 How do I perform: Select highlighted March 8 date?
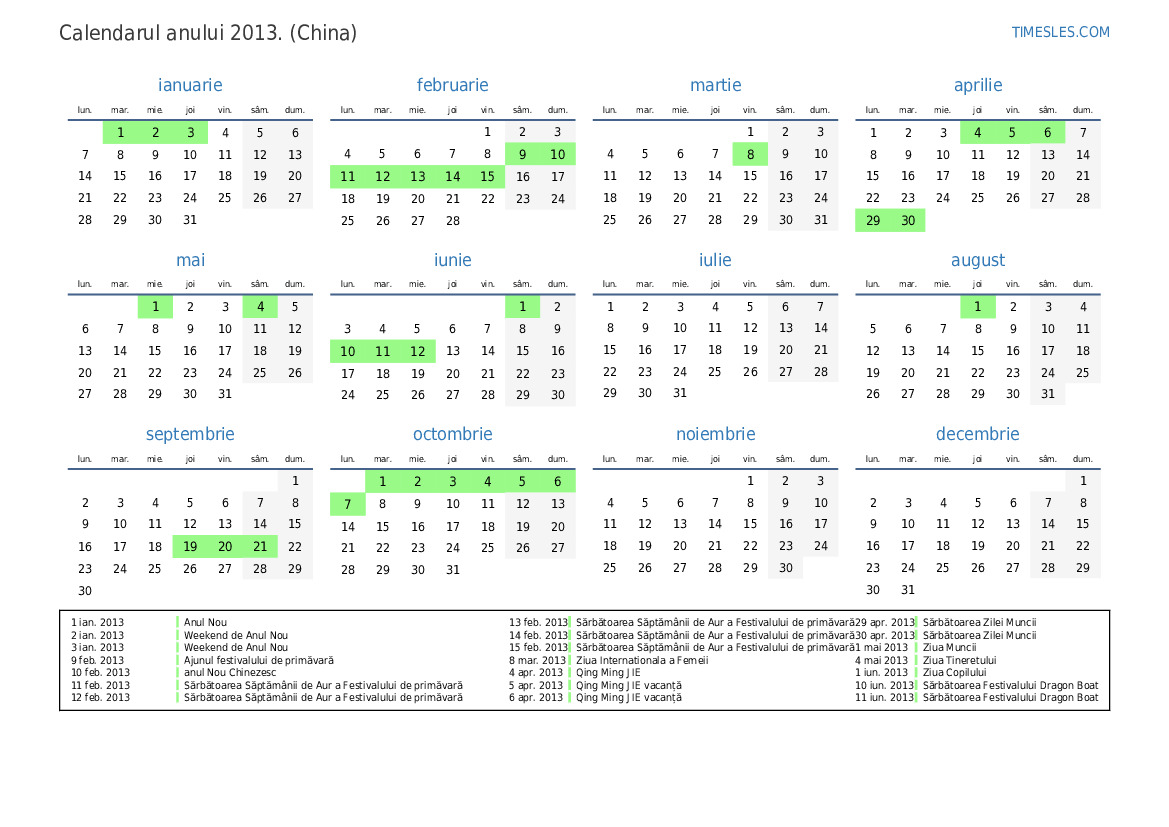click(x=750, y=154)
